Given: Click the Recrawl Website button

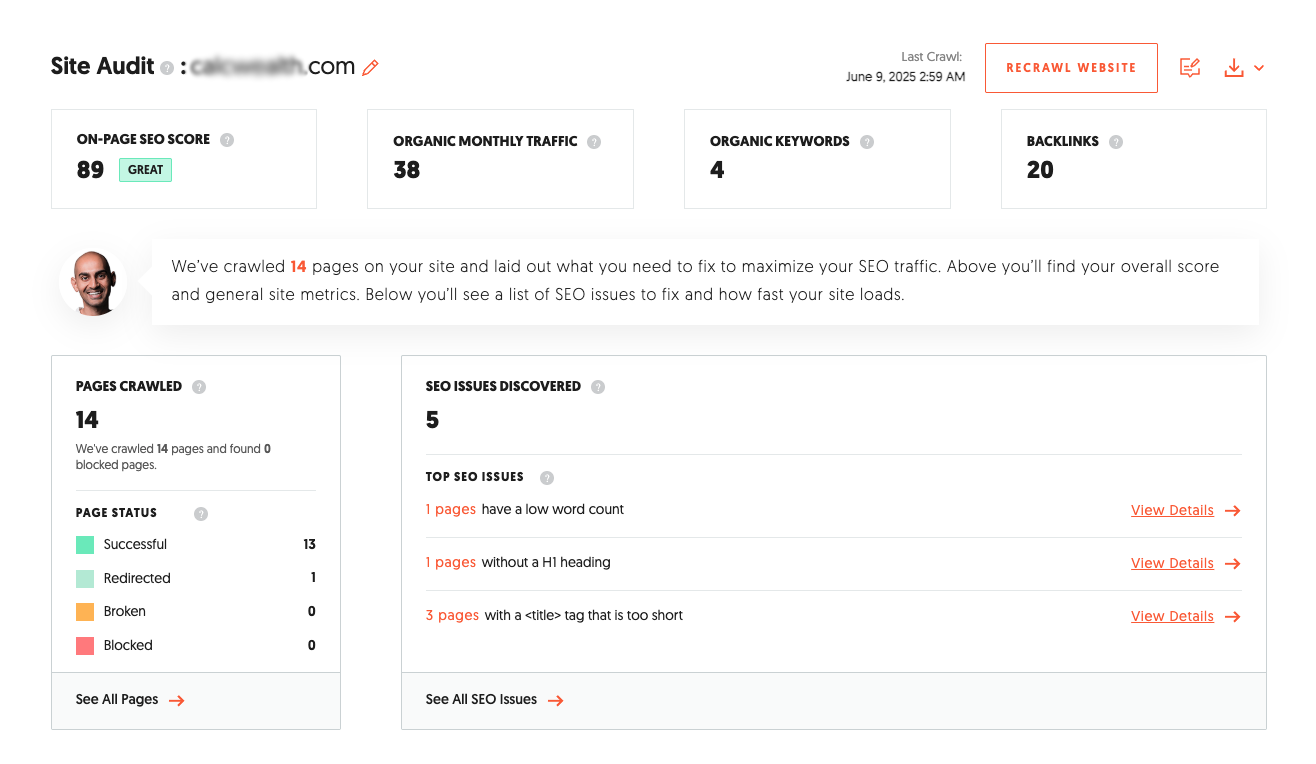Looking at the screenshot, I should click(x=1071, y=68).
